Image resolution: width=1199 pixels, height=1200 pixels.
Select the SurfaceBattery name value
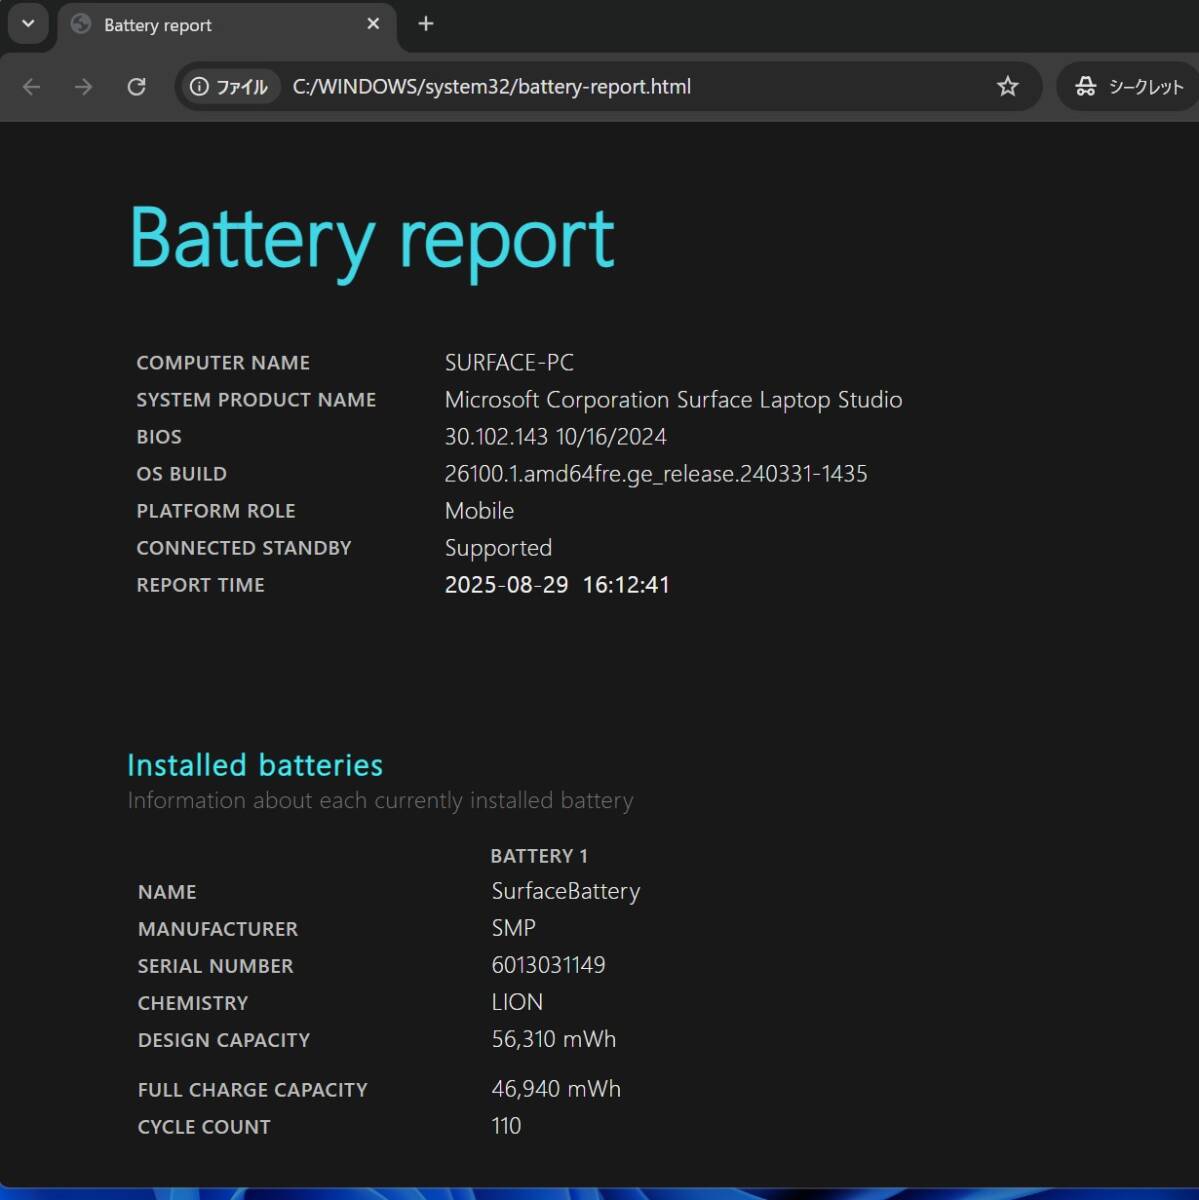pyautogui.click(x=566, y=891)
